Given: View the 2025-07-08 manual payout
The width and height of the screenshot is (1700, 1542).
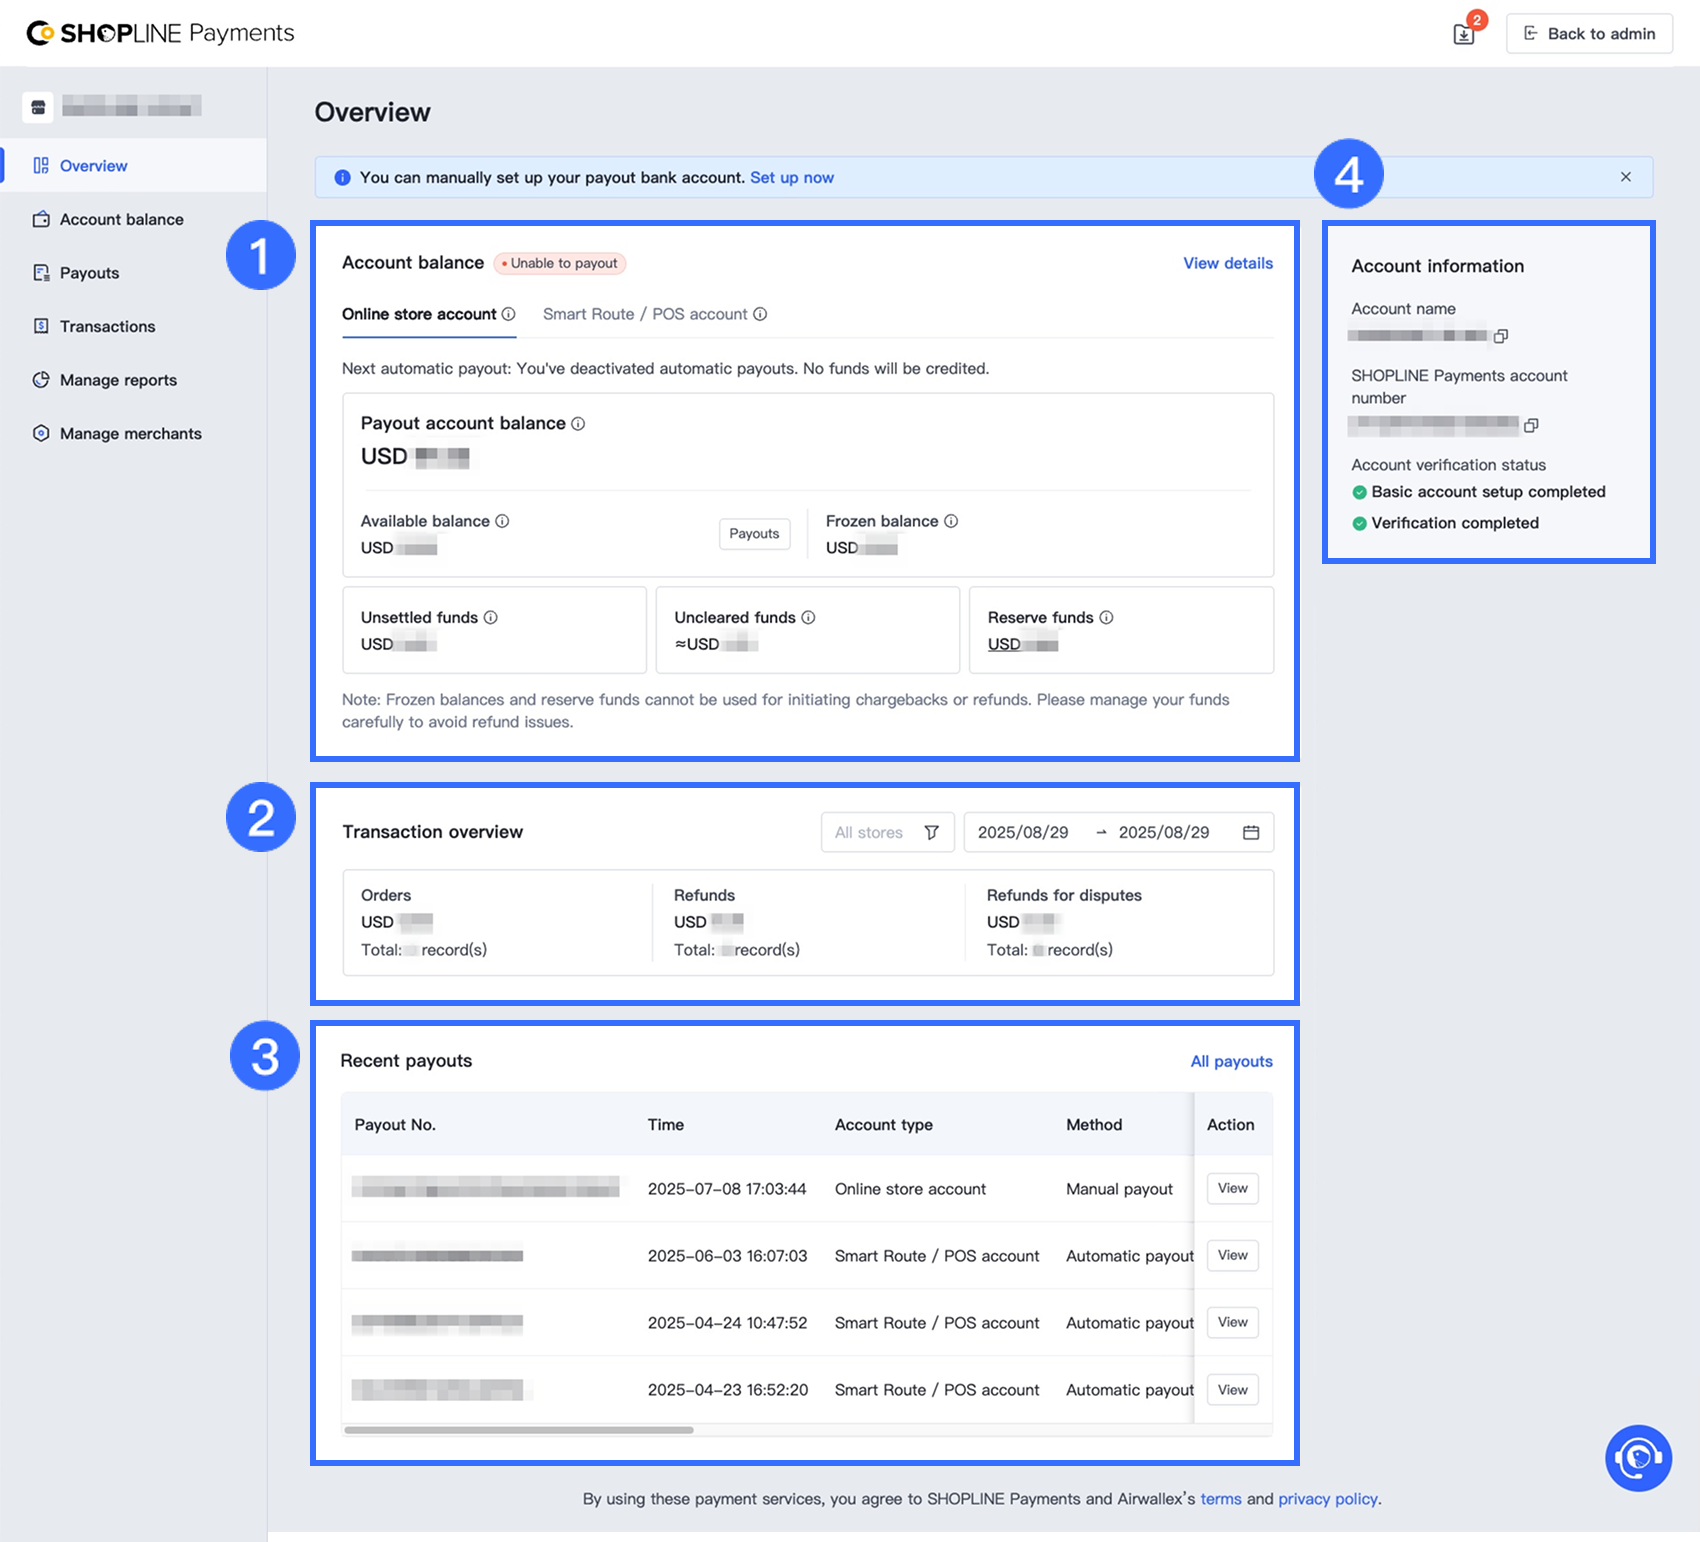Looking at the screenshot, I should coord(1232,1188).
